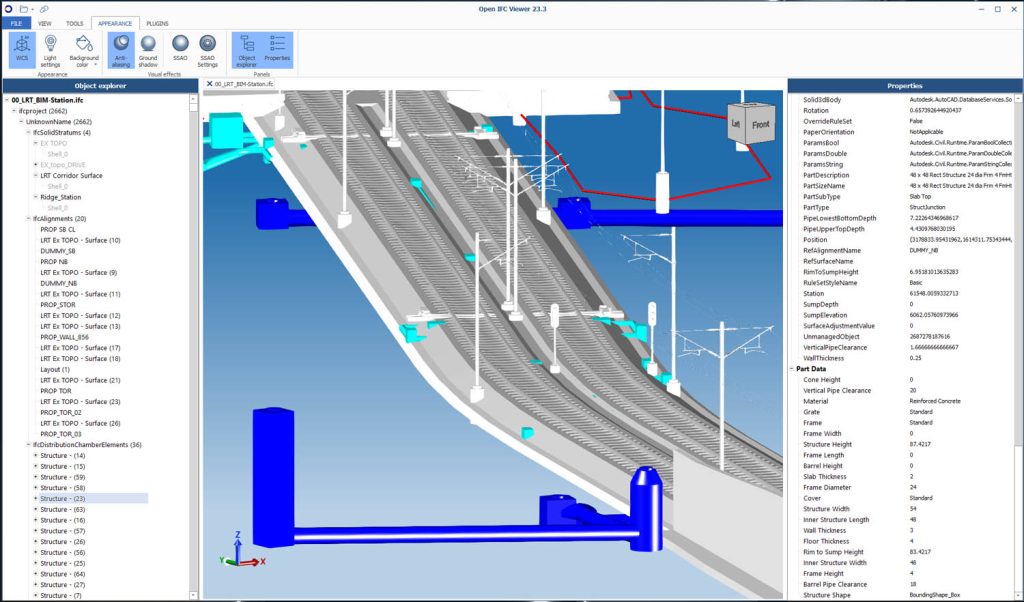Click the tall blue box structure in viewport
1024x602 pixels.
click(x=273, y=477)
